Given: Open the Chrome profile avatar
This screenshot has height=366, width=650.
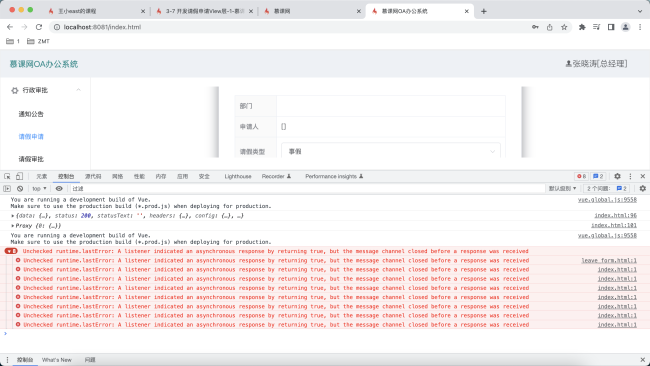Looking at the screenshot, I should pyautogui.click(x=625, y=27).
